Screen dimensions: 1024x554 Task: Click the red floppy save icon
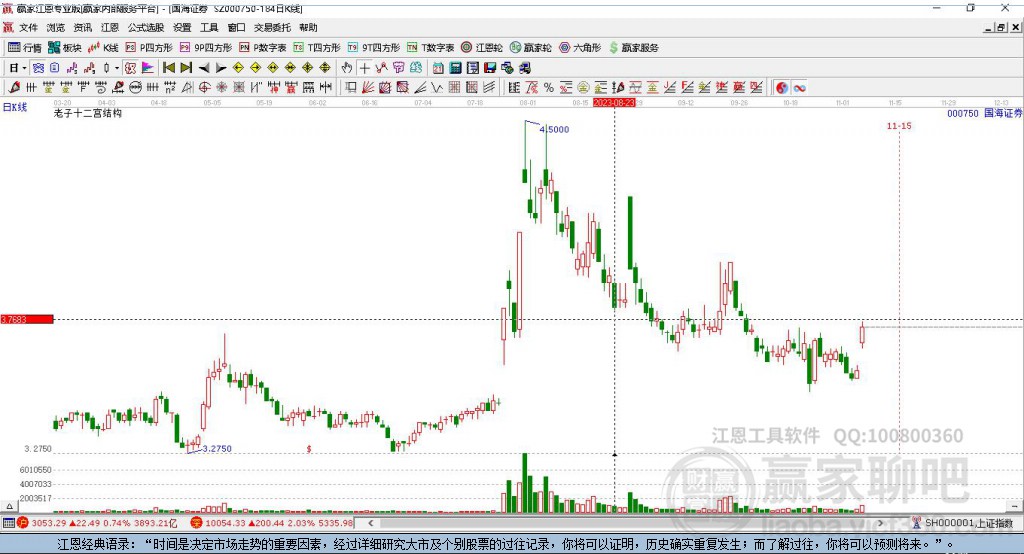pos(490,68)
